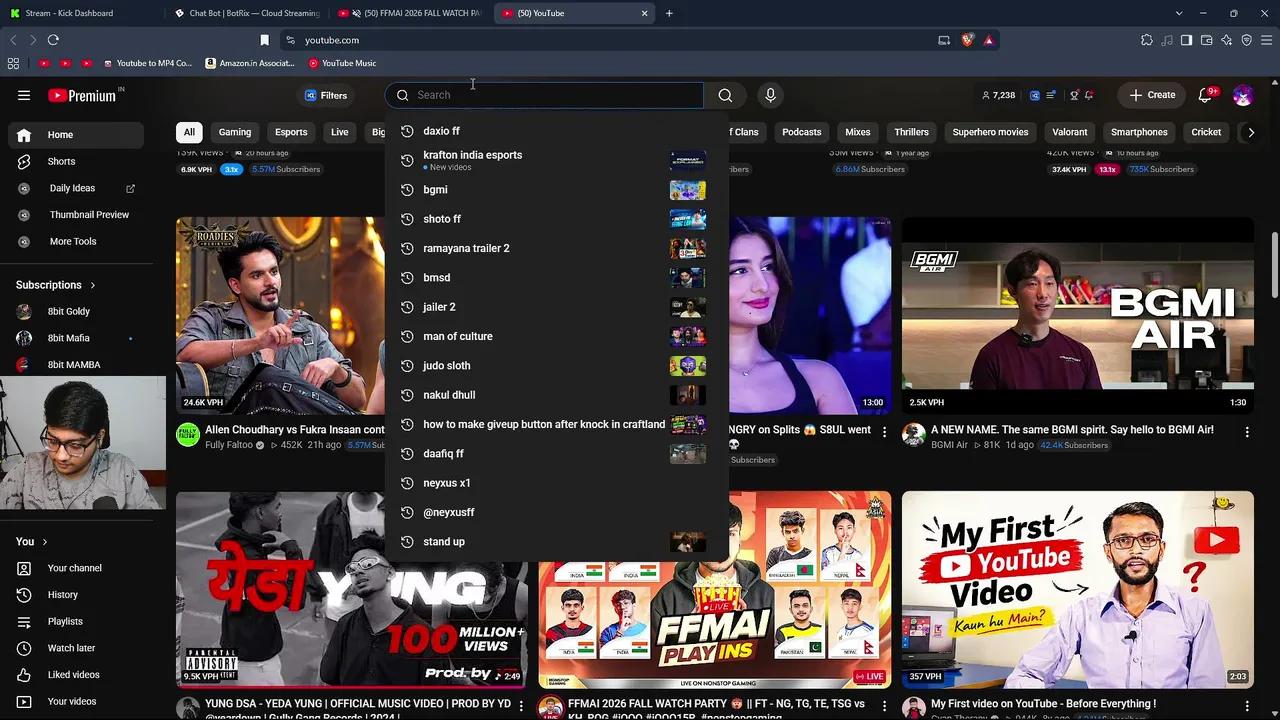Open the Shorts sidebar entry
The height and width of the screenshot is (720, 1280).
coord(76,161)
